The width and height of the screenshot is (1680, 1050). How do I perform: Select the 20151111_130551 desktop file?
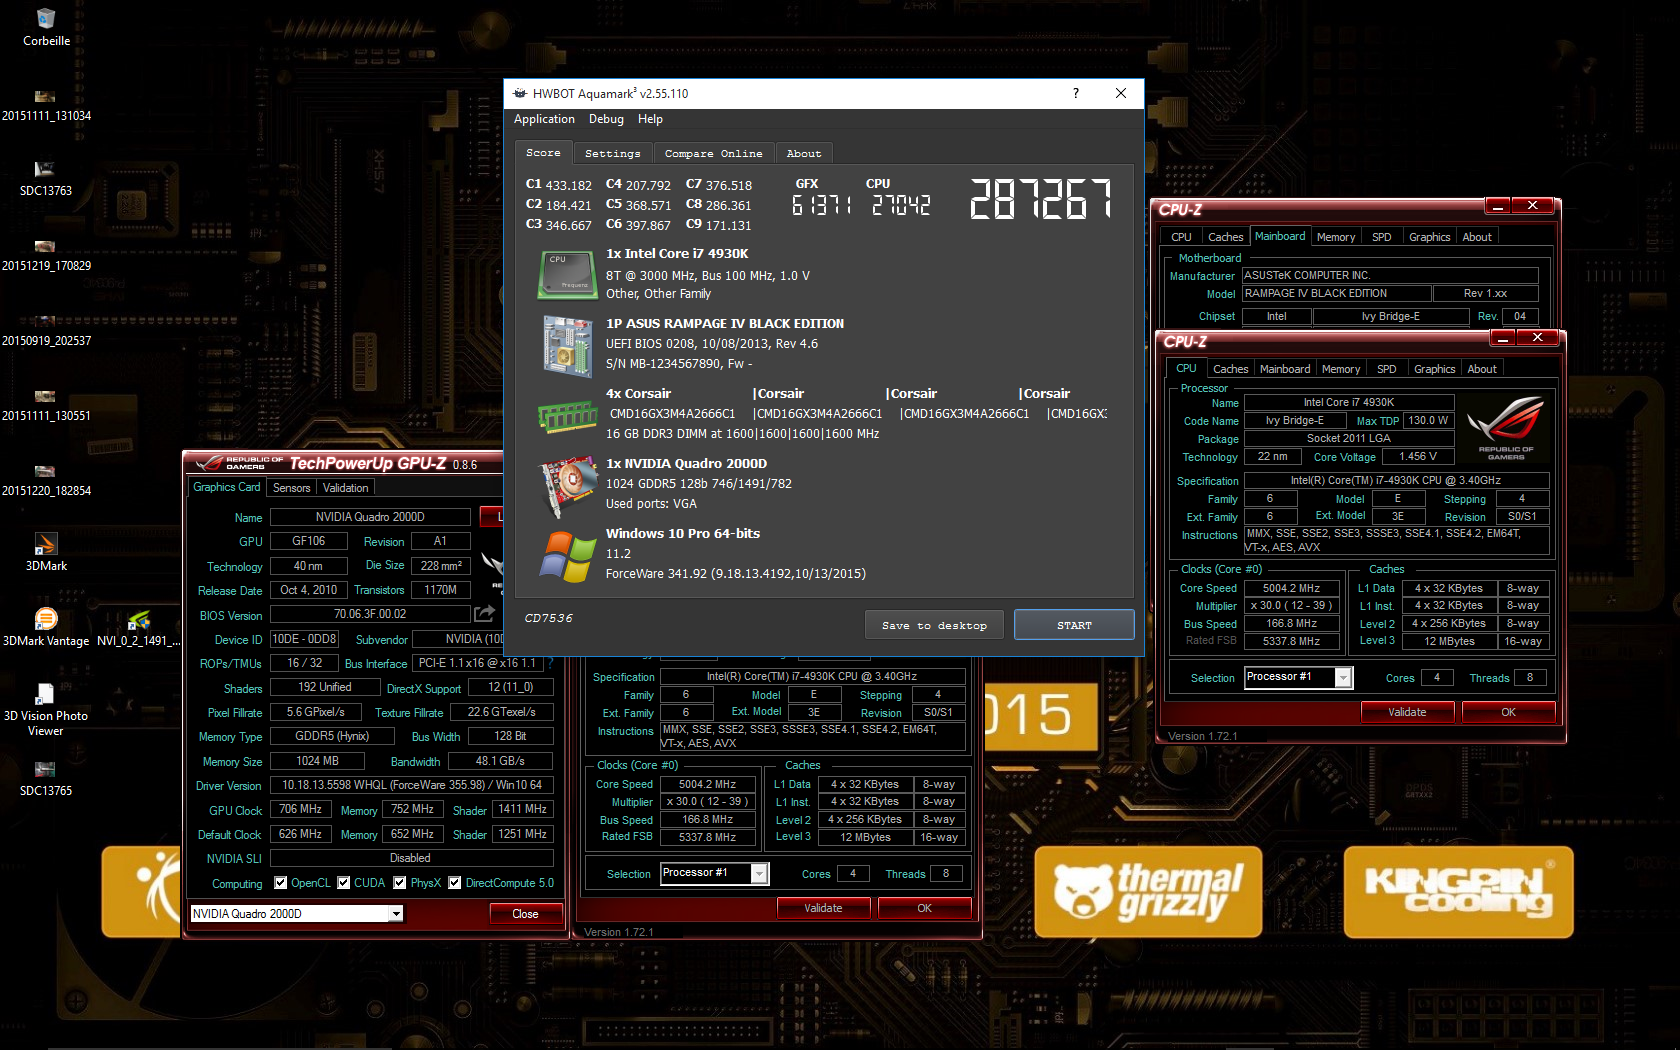point(45,396)
